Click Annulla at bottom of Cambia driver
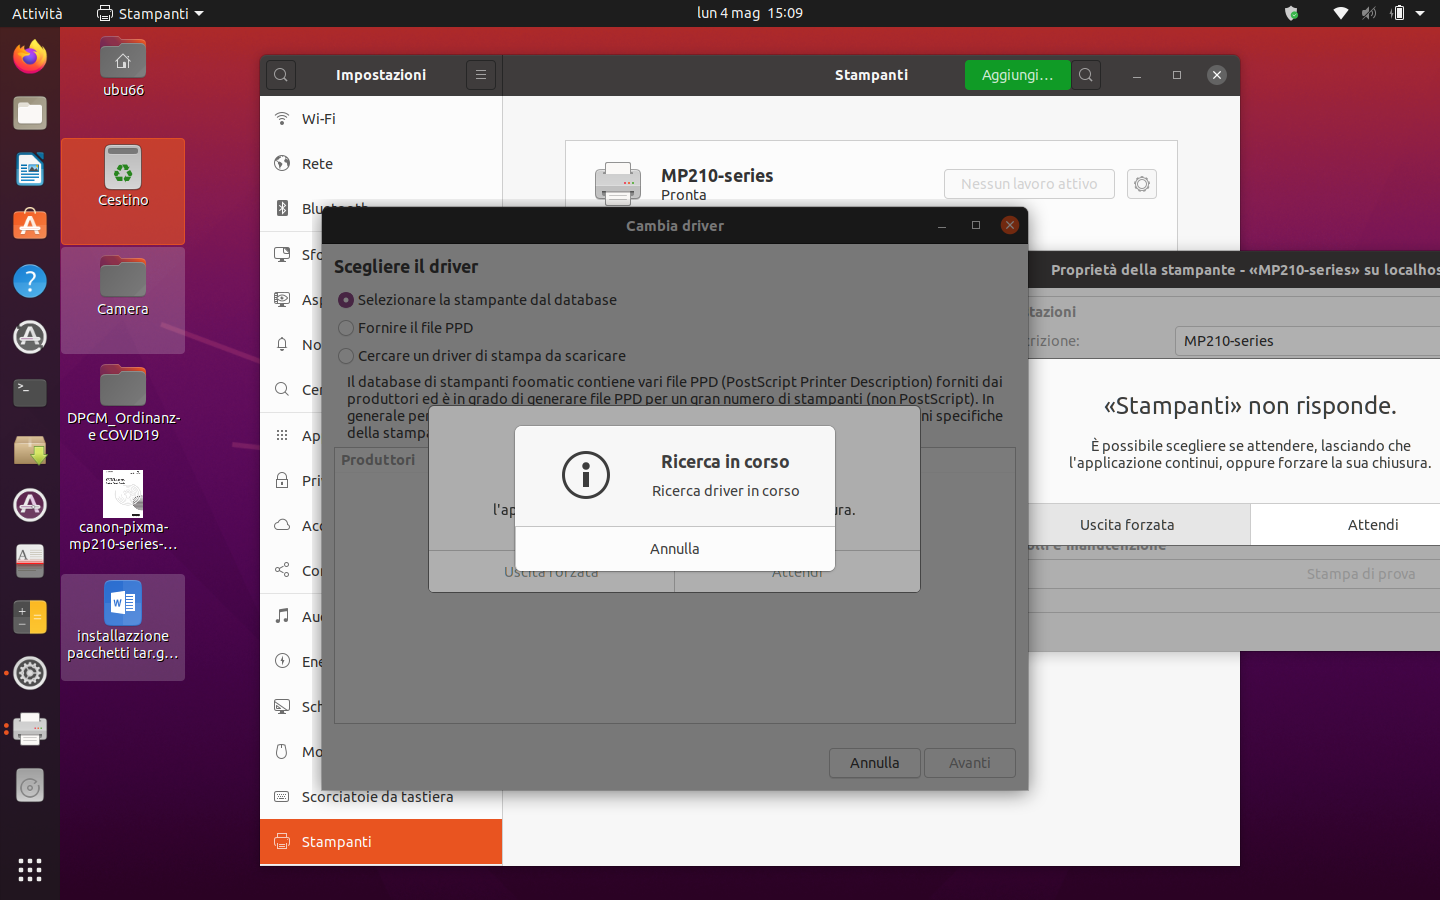 875,763
